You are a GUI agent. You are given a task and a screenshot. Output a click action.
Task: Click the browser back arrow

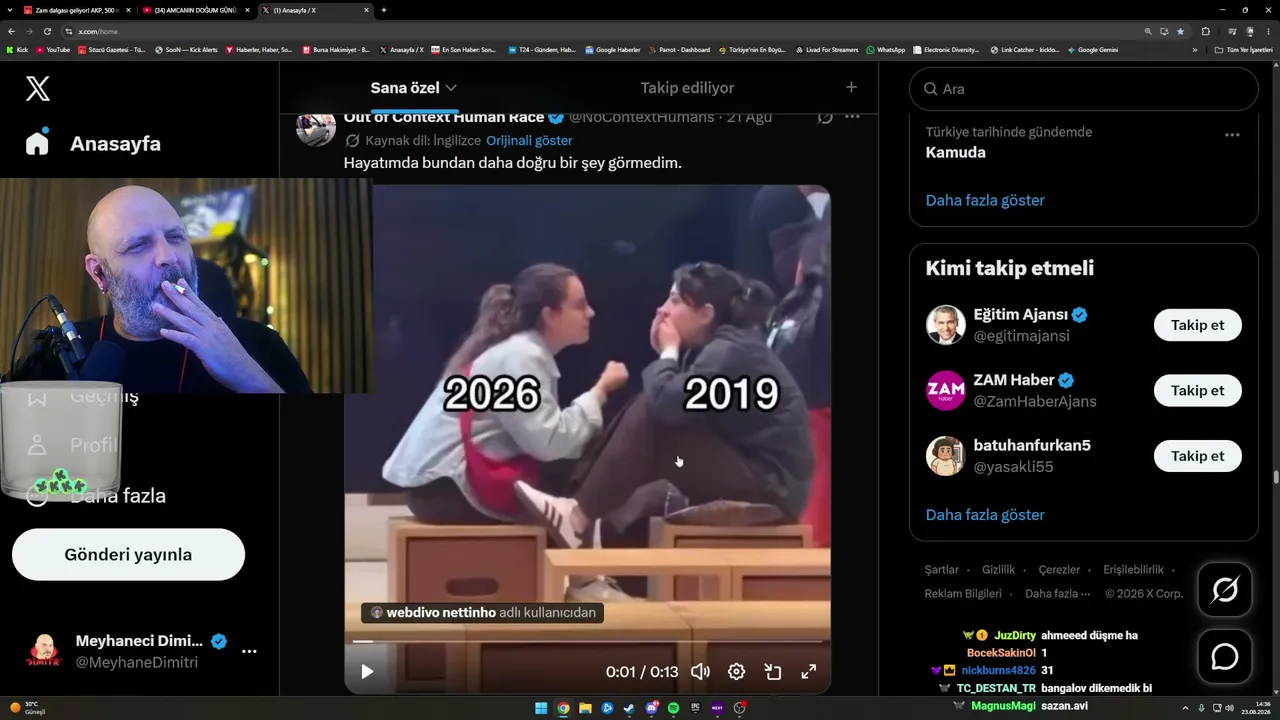[x=11, y=31]
